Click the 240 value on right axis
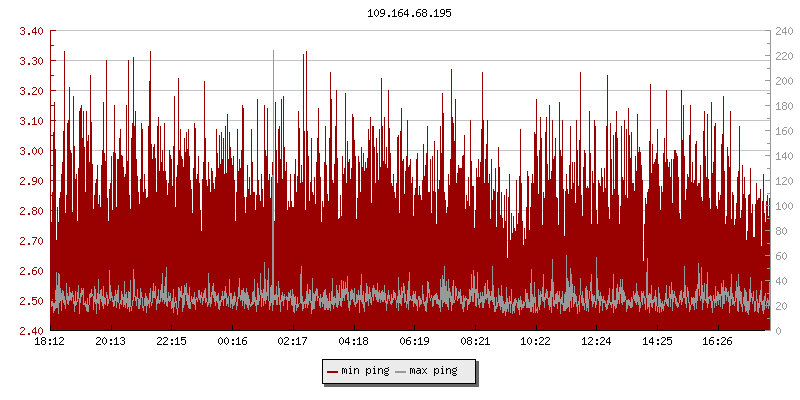The width and height of the screenshot is (800, 400). [783, 31]
